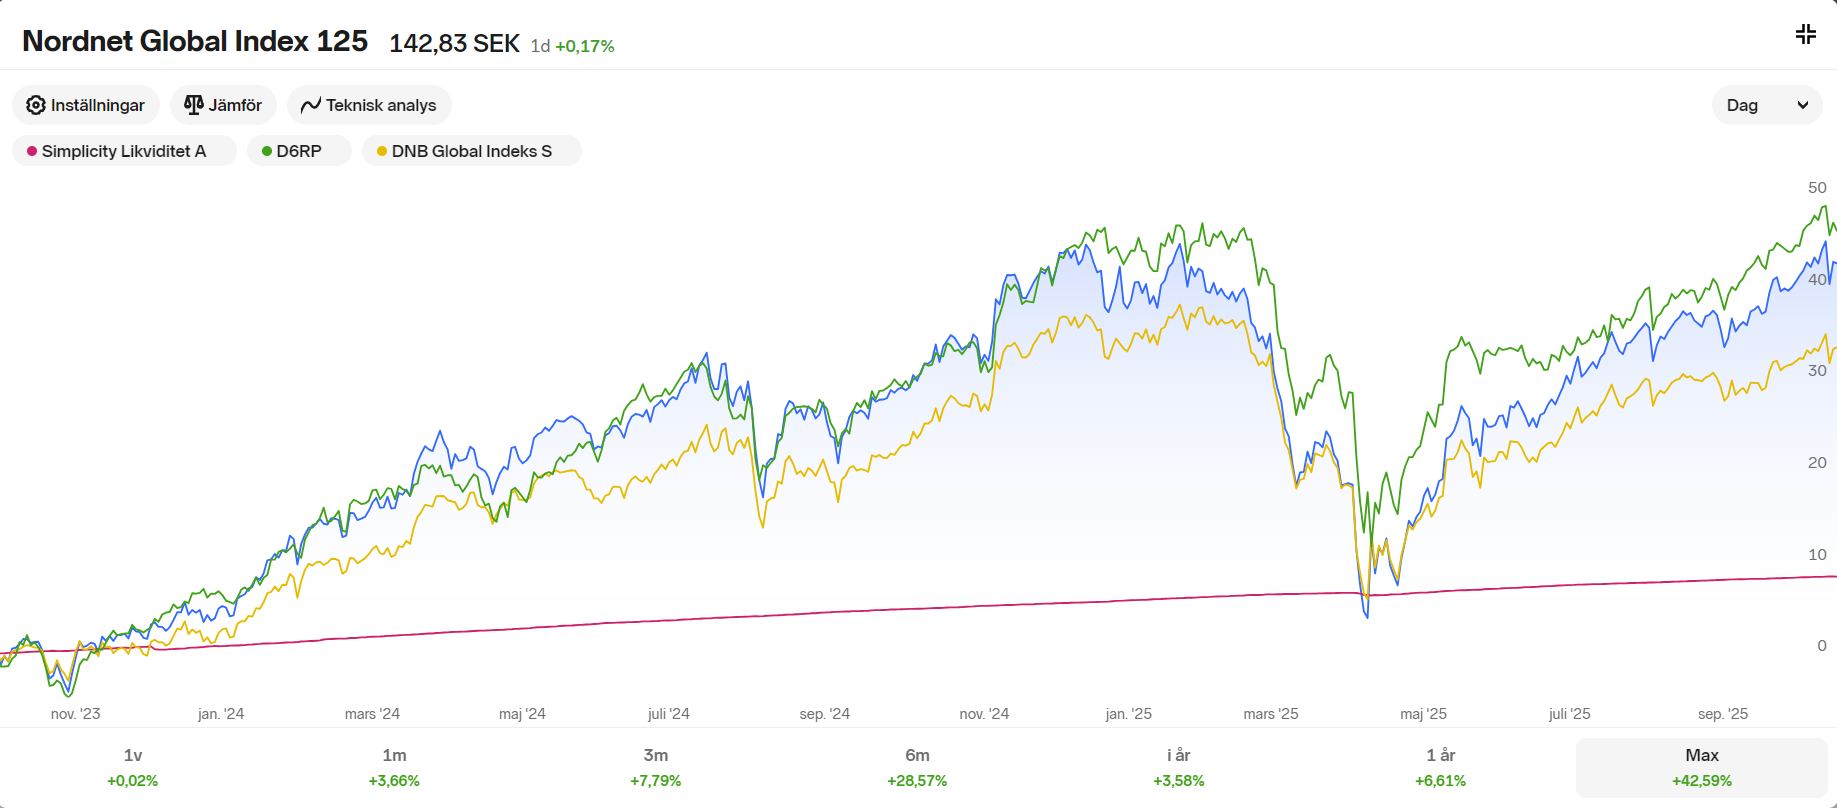Select the 1v time period tab
This screenshot has height=808, width=1837.
(133, 767)
